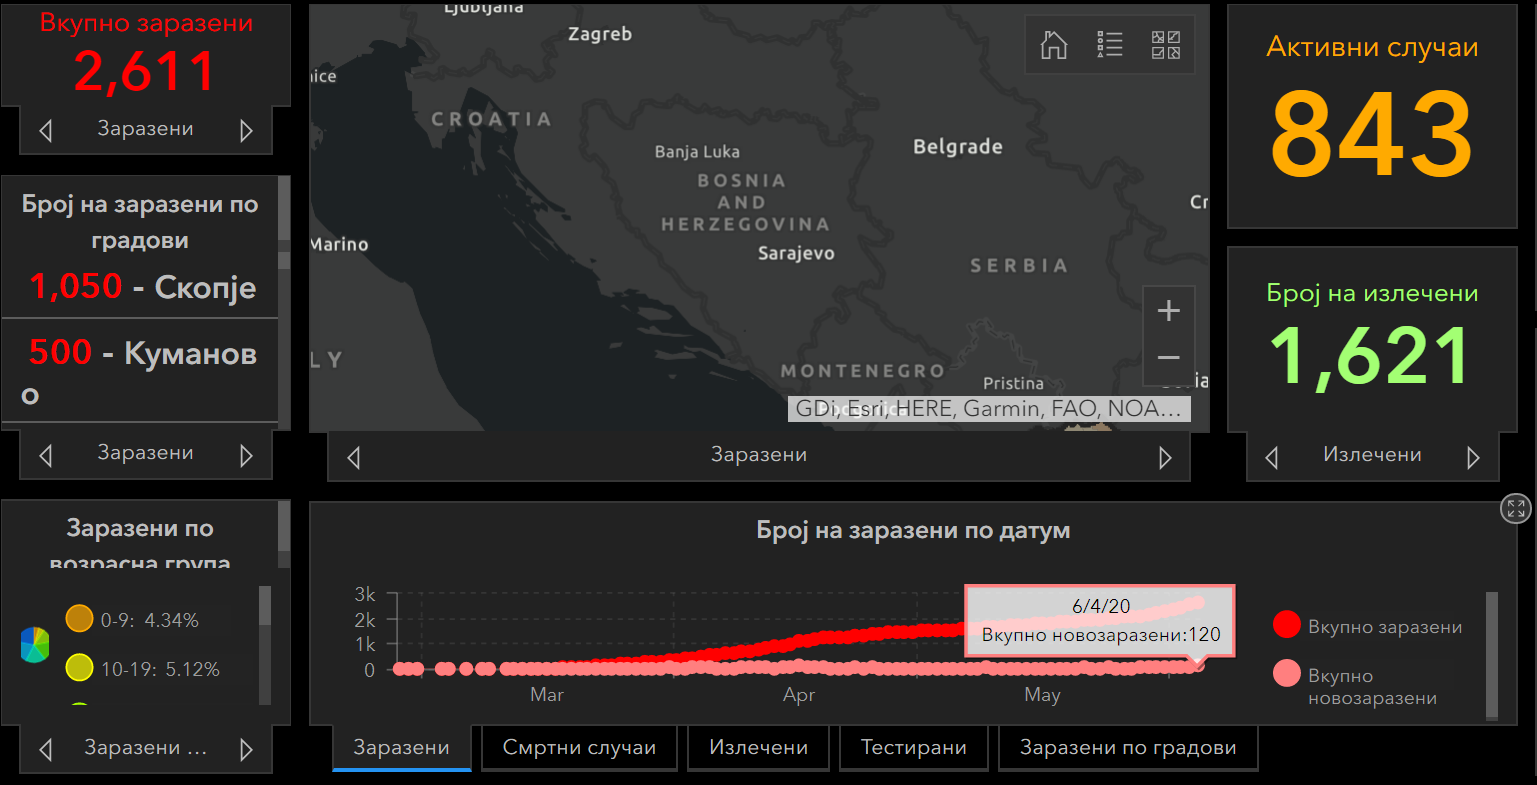Viewport: 1537px width, 785px height.
Task: Zoom in on the map with plus
Action: click(1168, 311)
